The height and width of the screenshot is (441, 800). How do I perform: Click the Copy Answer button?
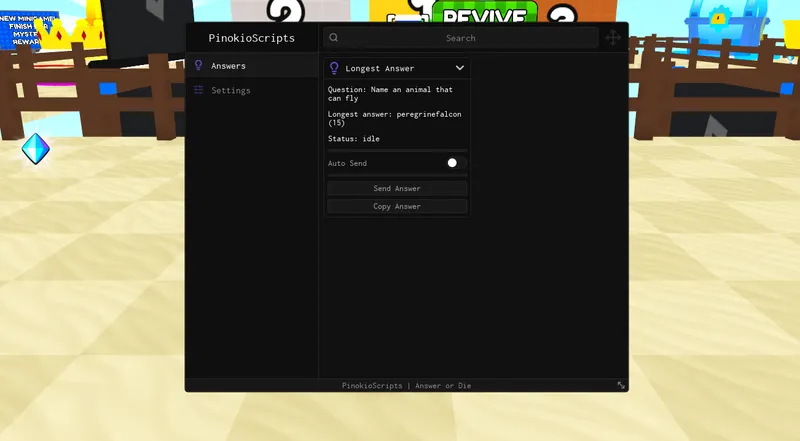click(x=397, y=206)
